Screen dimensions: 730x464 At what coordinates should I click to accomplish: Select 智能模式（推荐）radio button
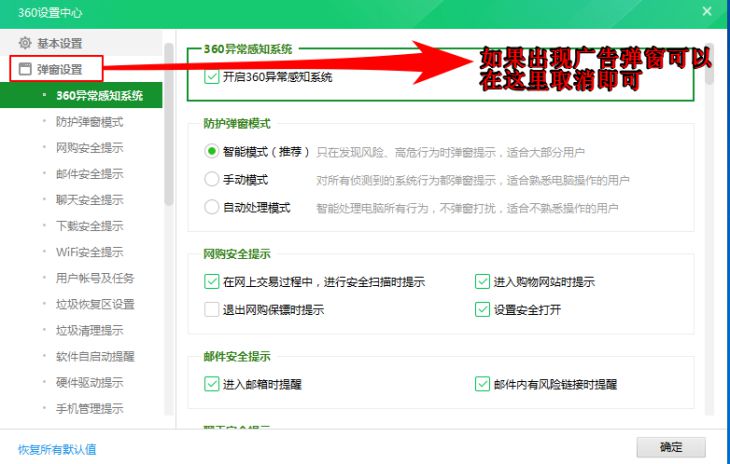coord(211,151)
